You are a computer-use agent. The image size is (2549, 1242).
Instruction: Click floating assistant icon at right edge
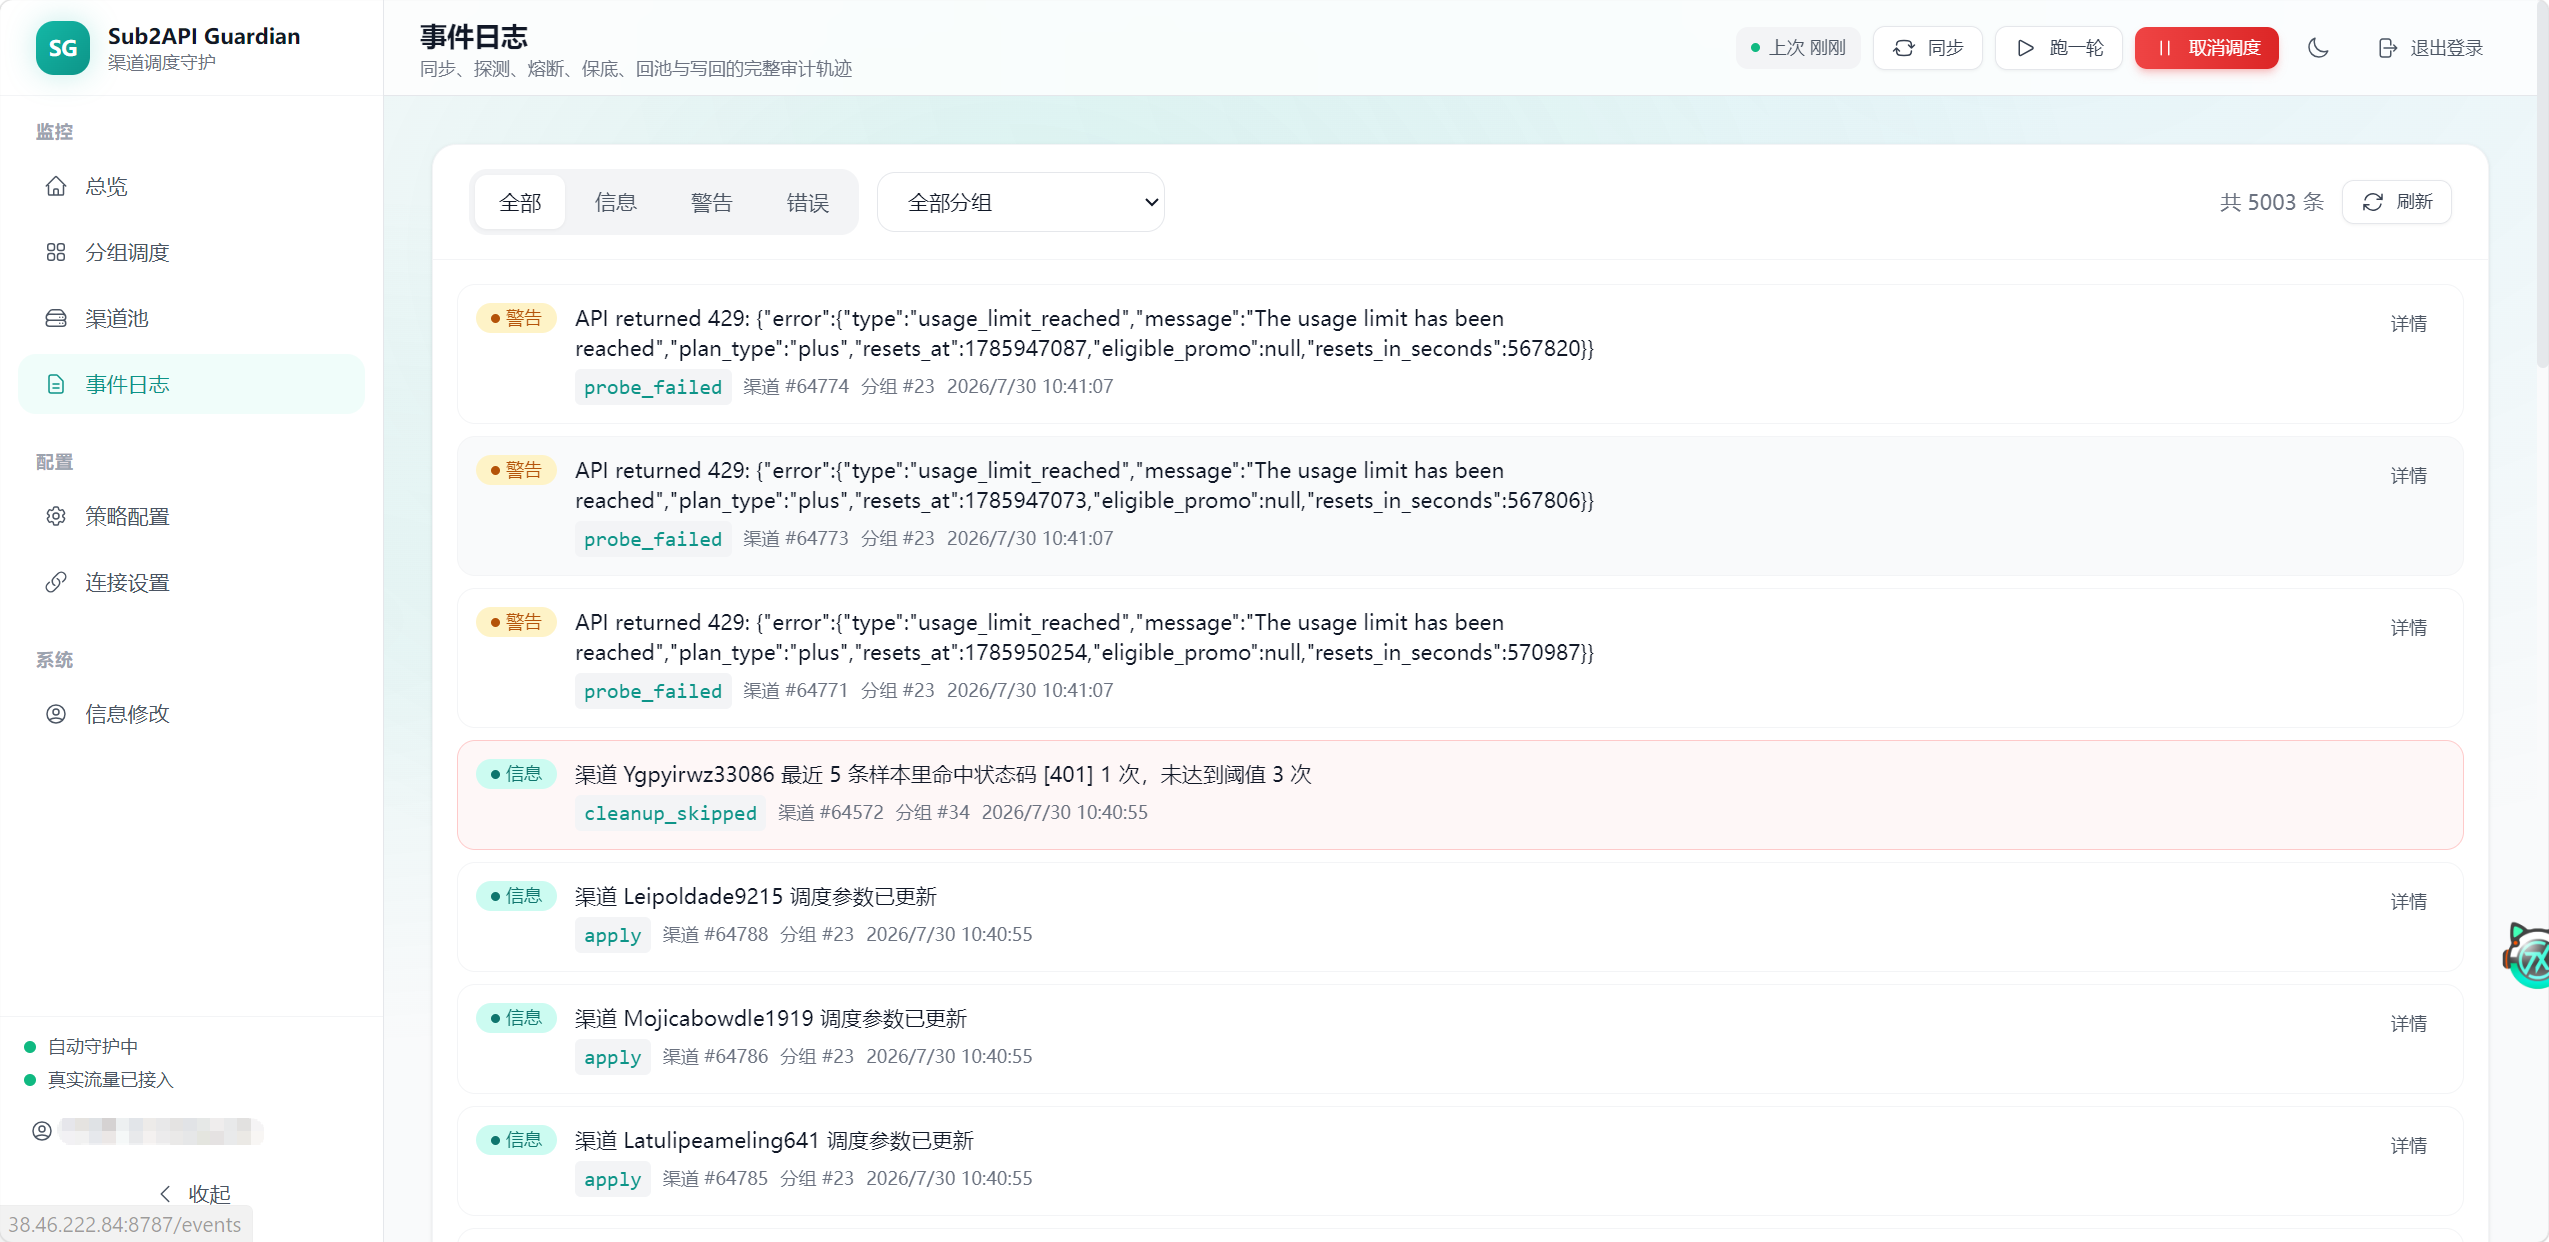(x=2528, y=957)
